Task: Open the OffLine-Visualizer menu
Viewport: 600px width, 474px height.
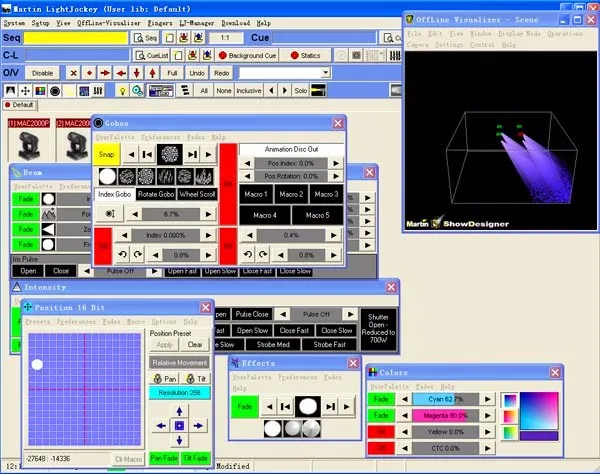Action: [109, 23]
